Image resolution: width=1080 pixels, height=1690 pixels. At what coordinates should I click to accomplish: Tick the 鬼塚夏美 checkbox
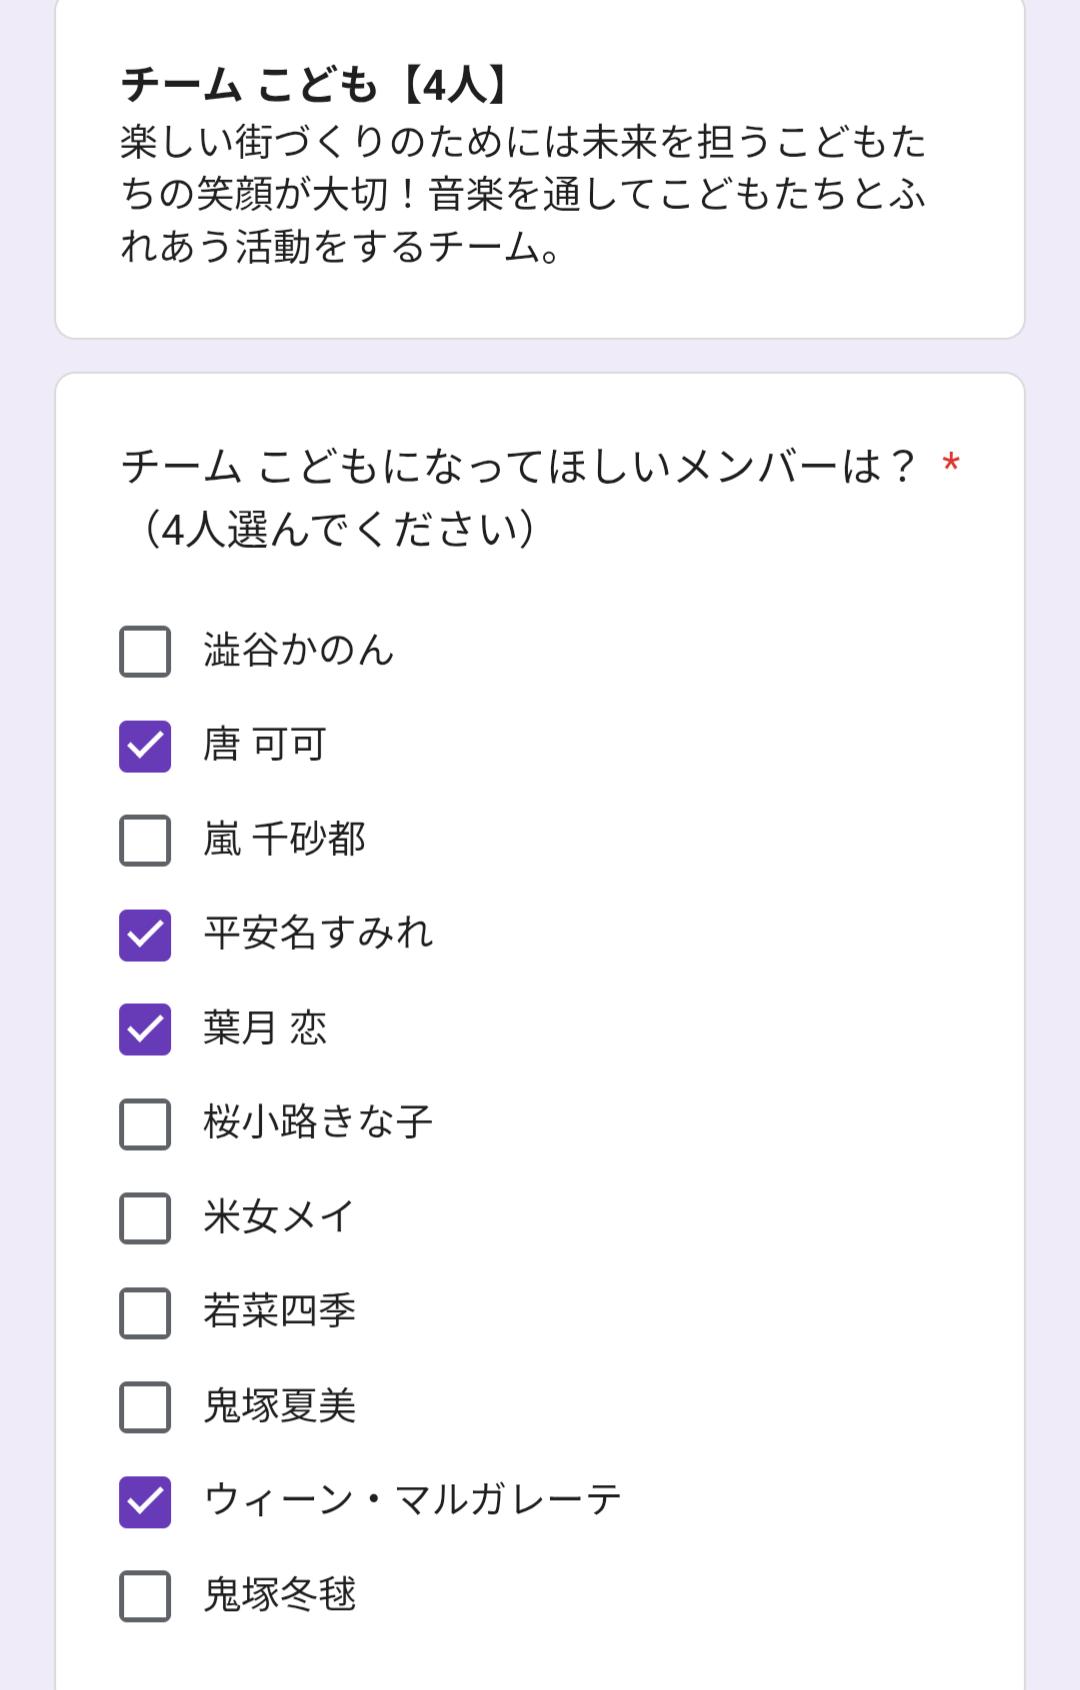click(x=145, y=1407)
